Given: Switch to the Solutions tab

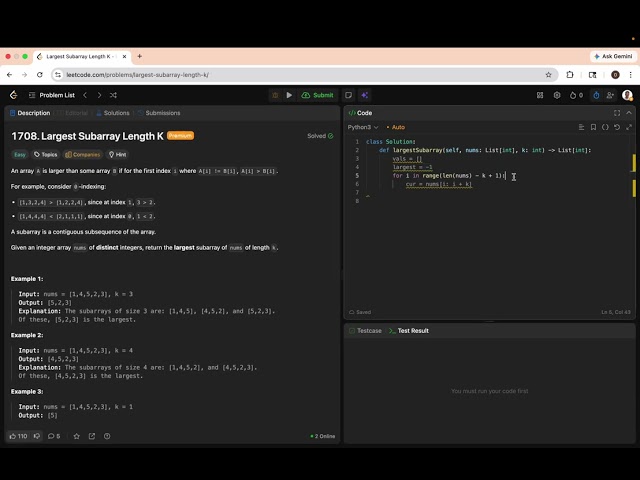Looking at the screenshot, I should (x=113, y=113).
